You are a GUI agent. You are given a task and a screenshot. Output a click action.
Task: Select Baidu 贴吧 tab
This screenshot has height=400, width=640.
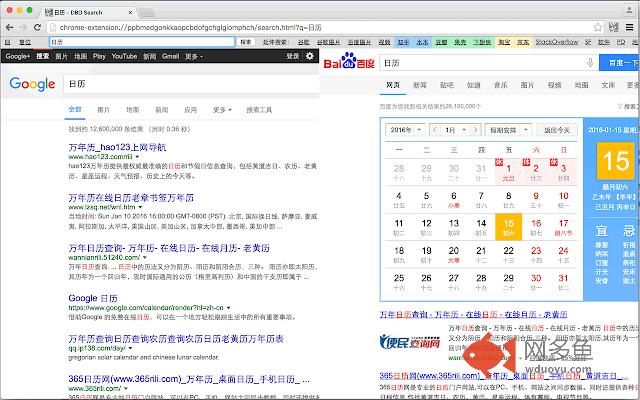point(447,85)
